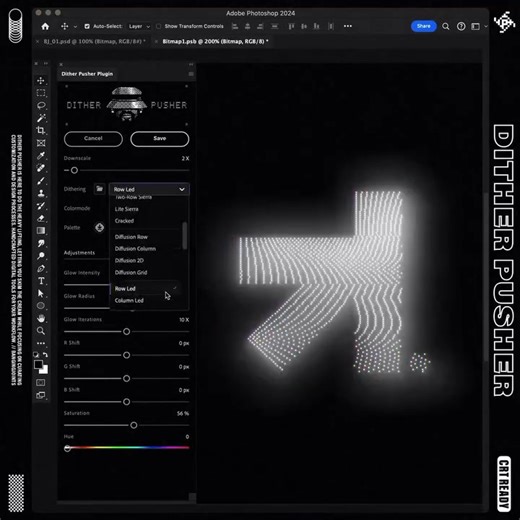Select the Brush tool
The width and height of the screenshot is (520, 520).
click(41, 181)
